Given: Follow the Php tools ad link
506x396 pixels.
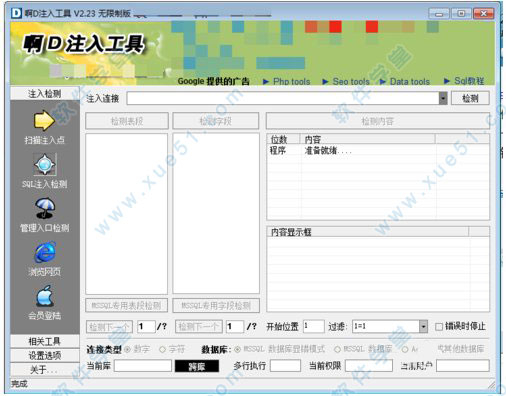Looking at the screenshot, I should click(x=291, y=81).
